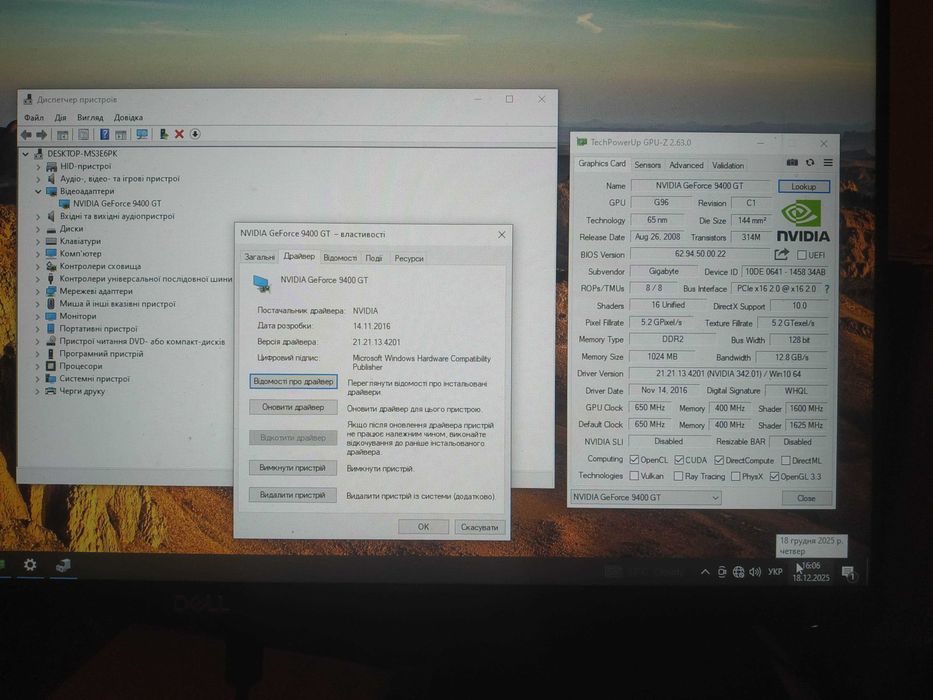Select NVIDIA GeForce 9400 GT tree item
This screenshot has height=700, width=933.
click(x=117, y=204)
